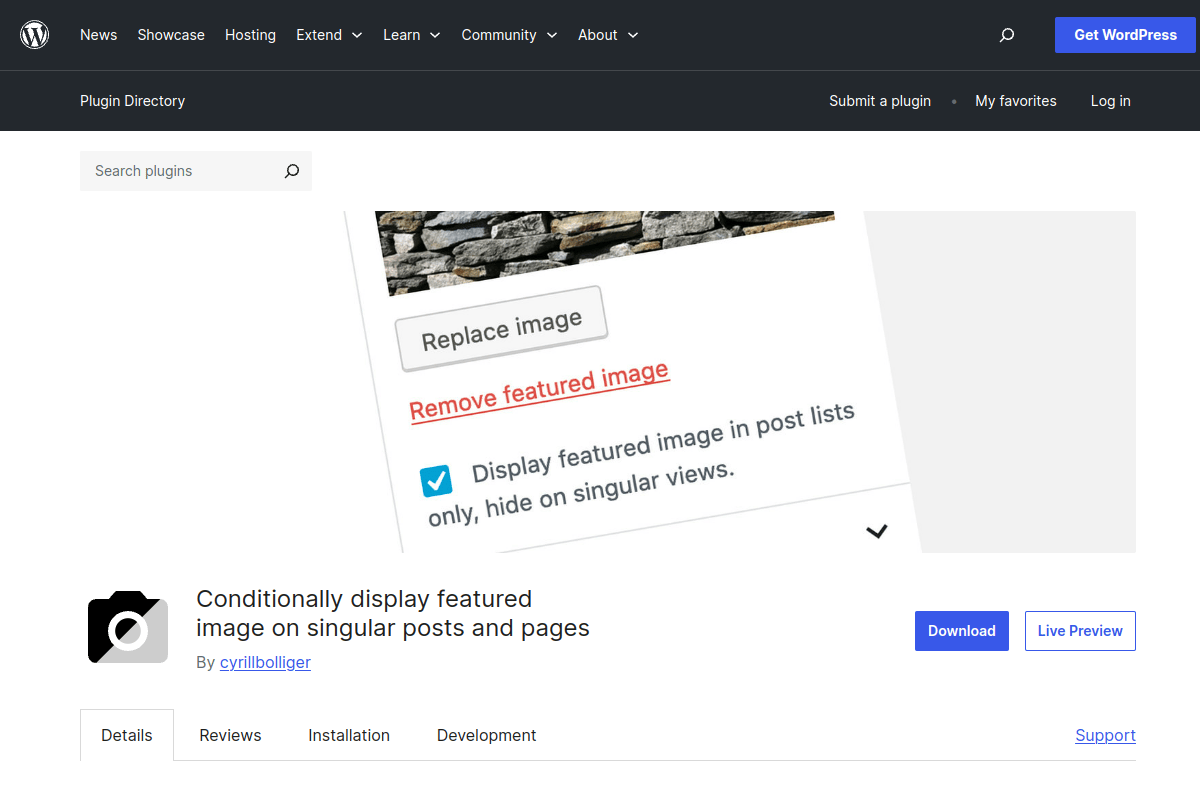Open the cyrillbolliger author profile
Viewport: 1200px width, 800px height.
click(265, 662)
